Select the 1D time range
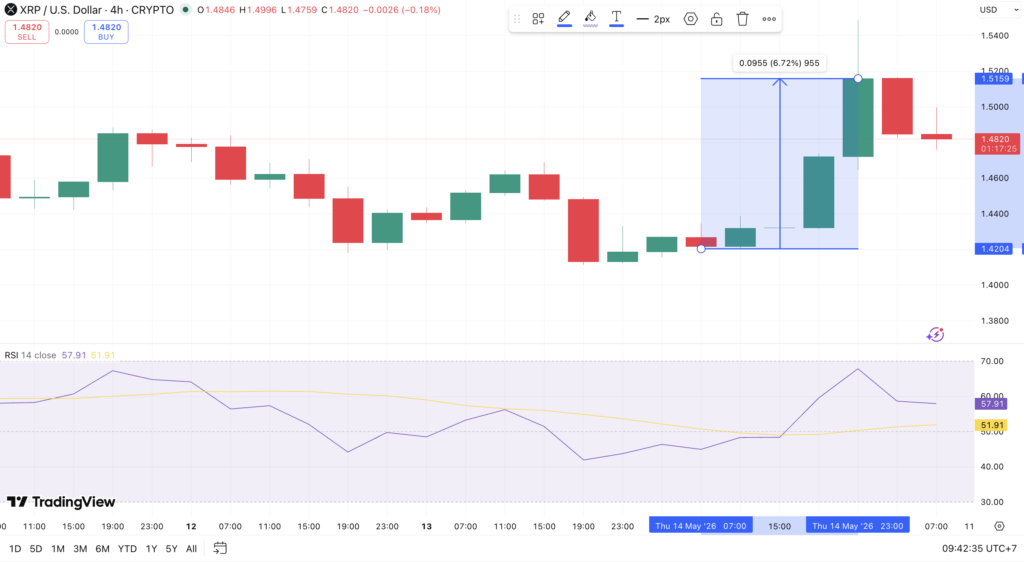Image resolution: width=1024 pixels, height=562 pixels. 14,549
